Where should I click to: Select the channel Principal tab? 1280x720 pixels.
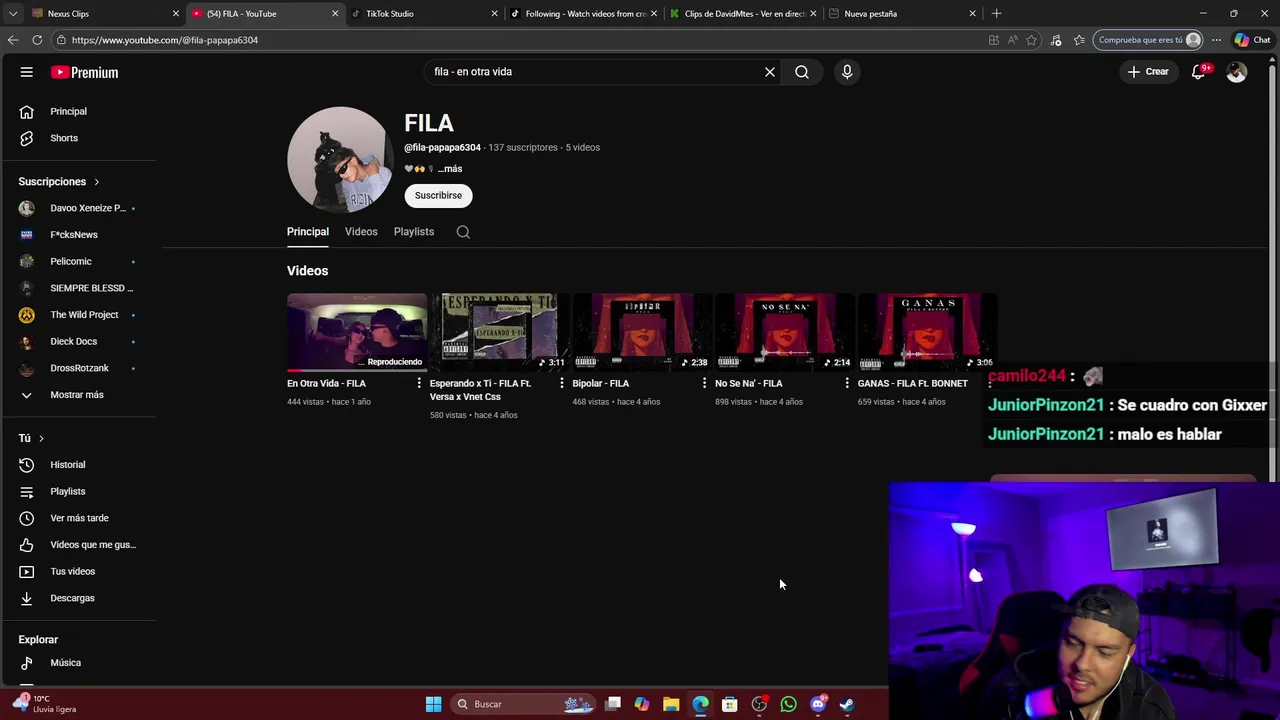308,232
